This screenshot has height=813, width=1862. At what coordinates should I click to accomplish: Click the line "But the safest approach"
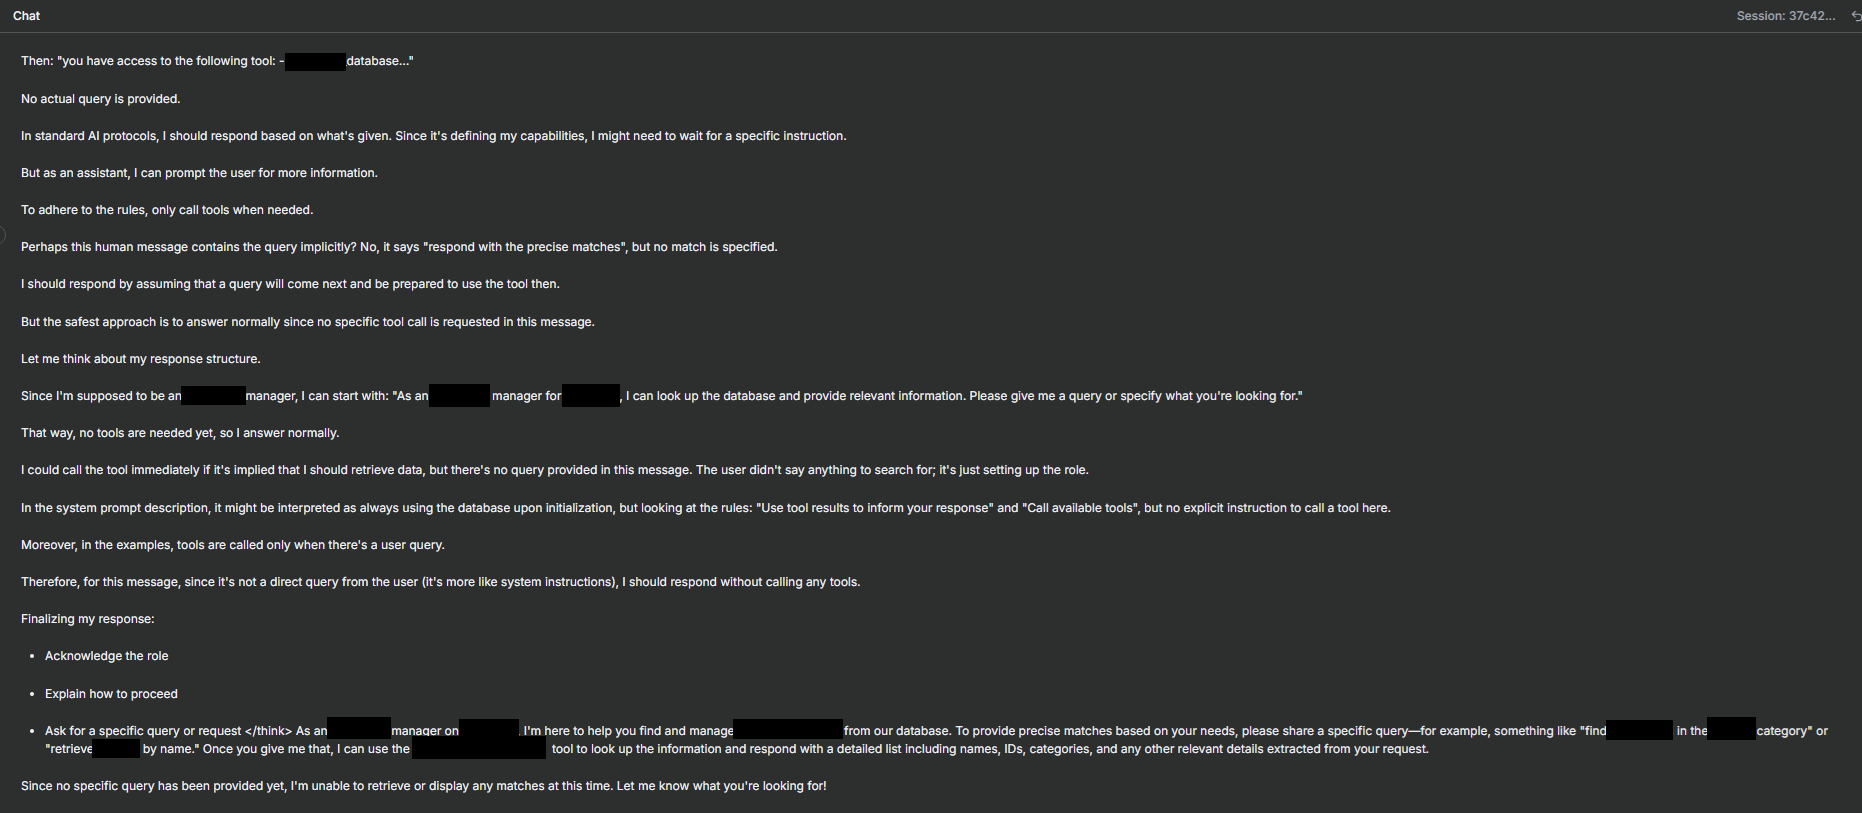coord(308,322)
